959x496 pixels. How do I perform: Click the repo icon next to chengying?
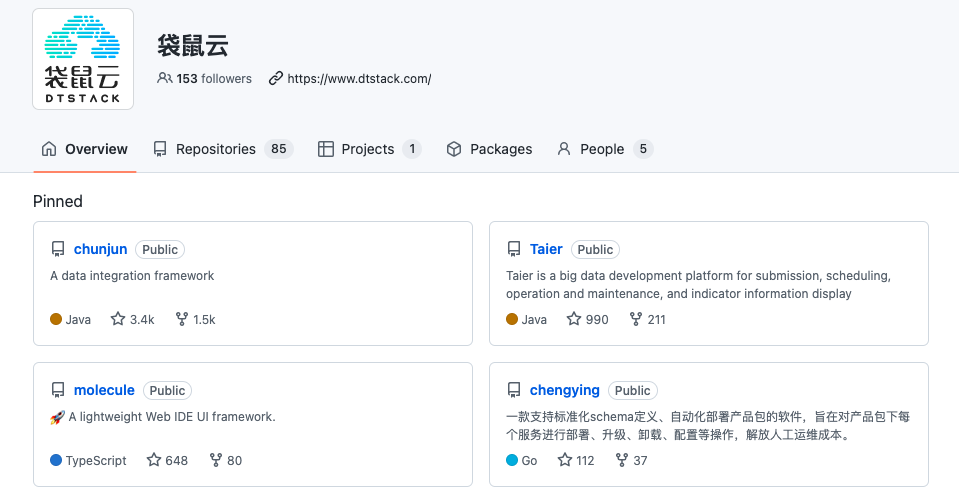click(514, 390)
